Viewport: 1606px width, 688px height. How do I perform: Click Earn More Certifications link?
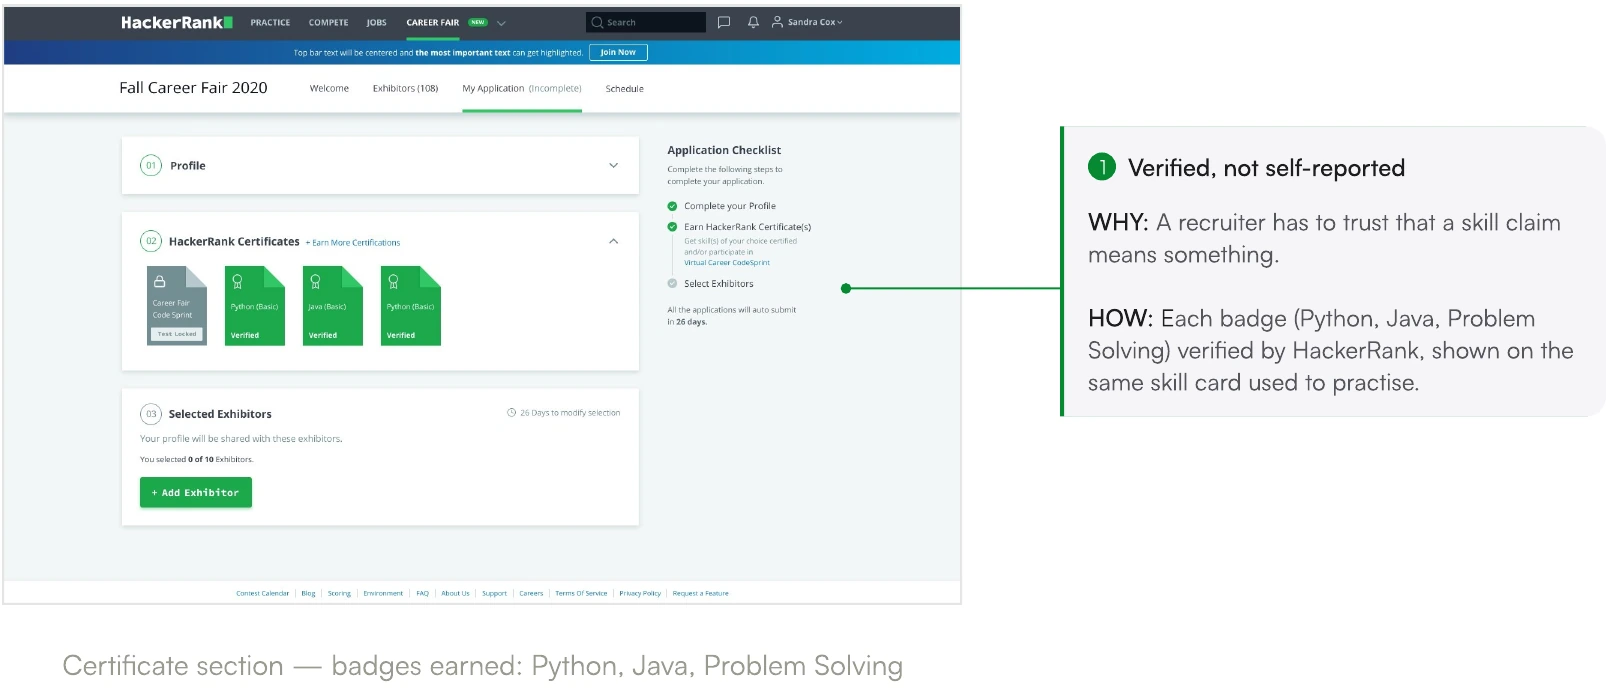point(353,243)
